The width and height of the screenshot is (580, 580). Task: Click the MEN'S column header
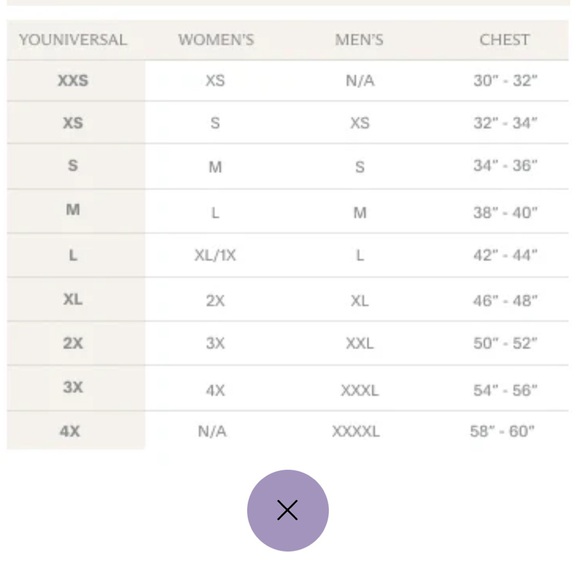pyautogui.click(x=359, y=40)
